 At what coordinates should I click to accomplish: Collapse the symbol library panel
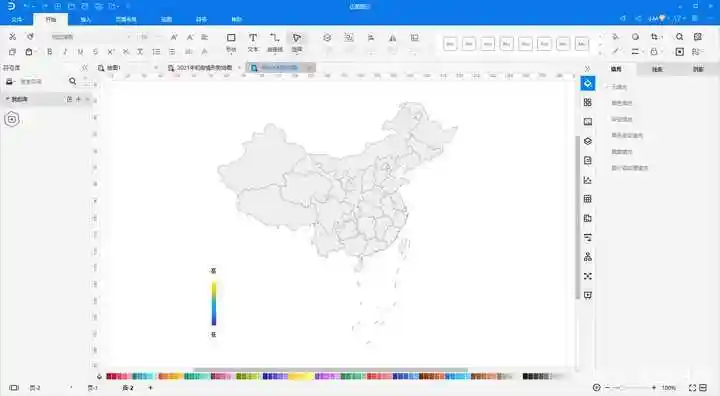pyautogui.click(x=84, y=68)
